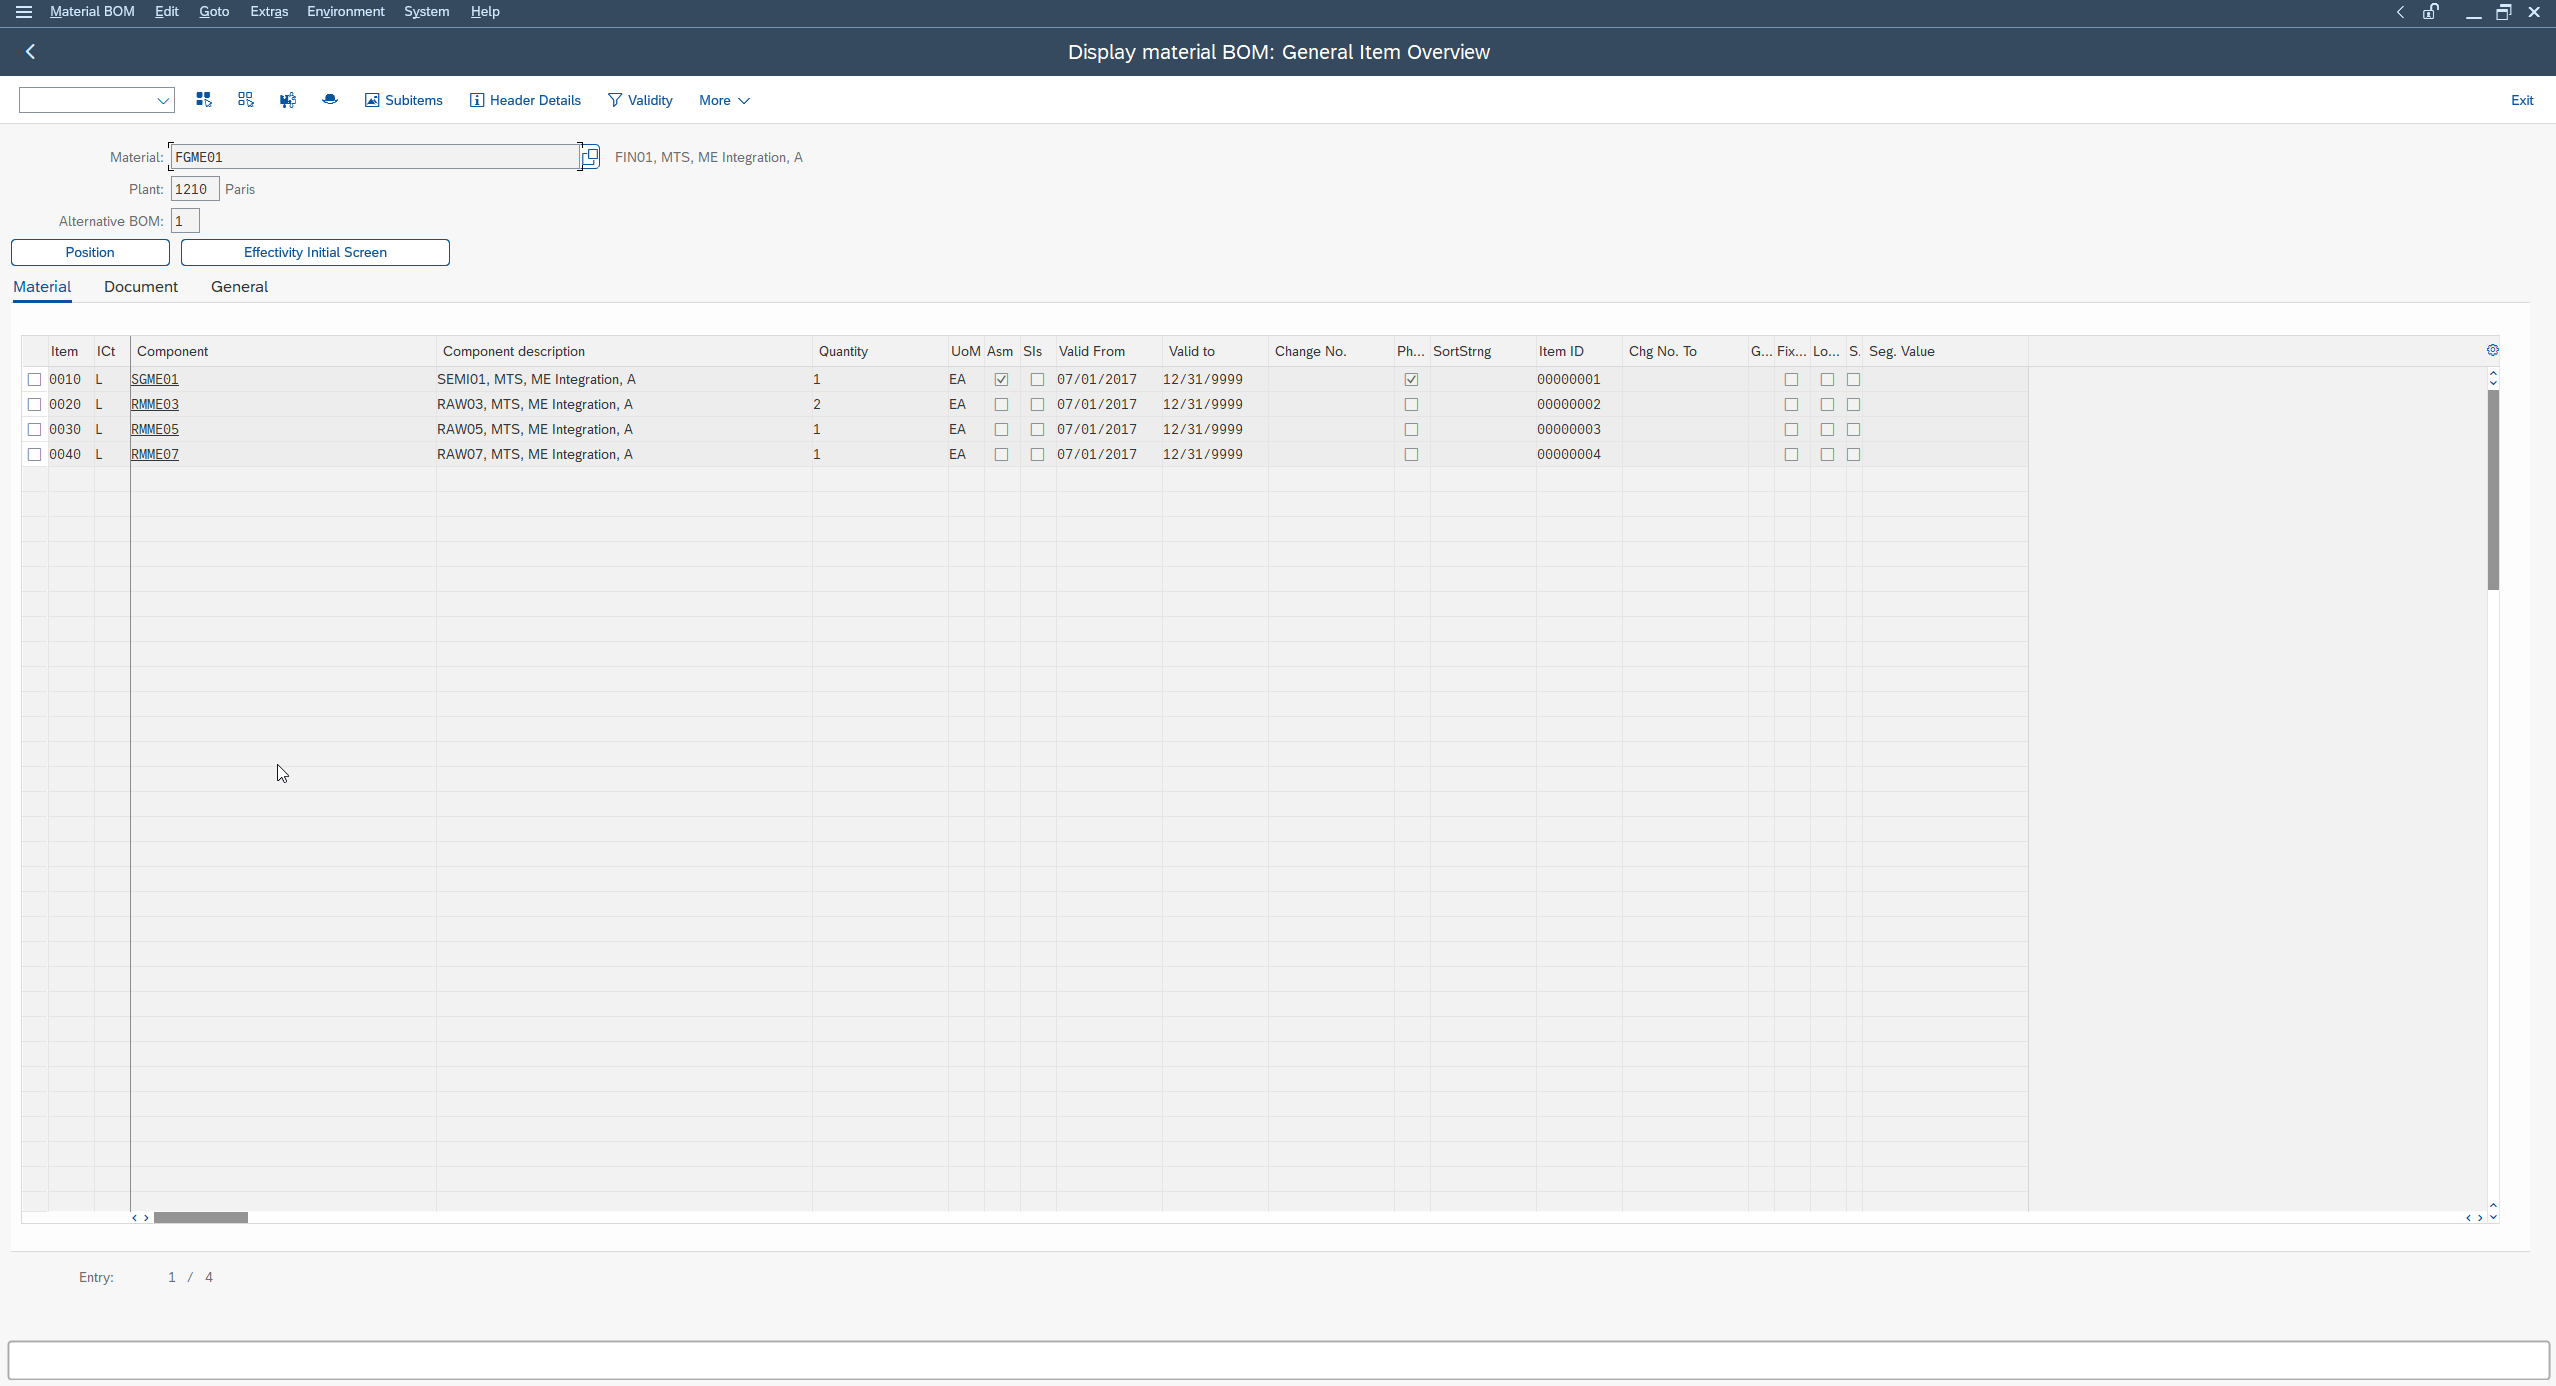Open the Edit menu

[x=167, y=12]
